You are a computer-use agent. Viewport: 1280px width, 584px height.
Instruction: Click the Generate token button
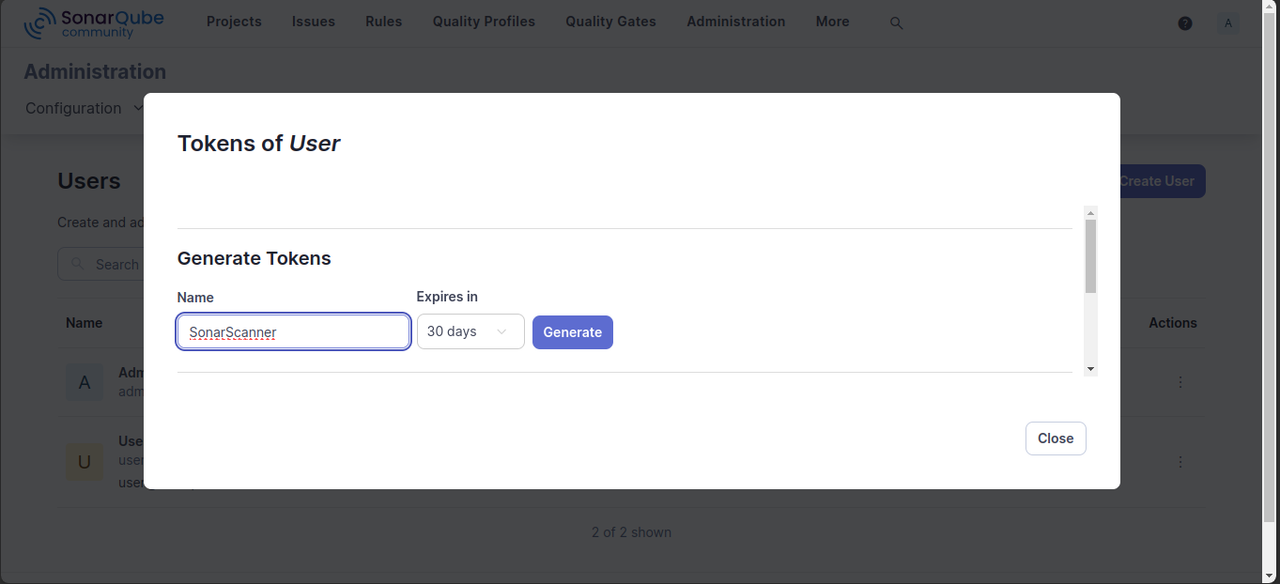click(572, 332)
